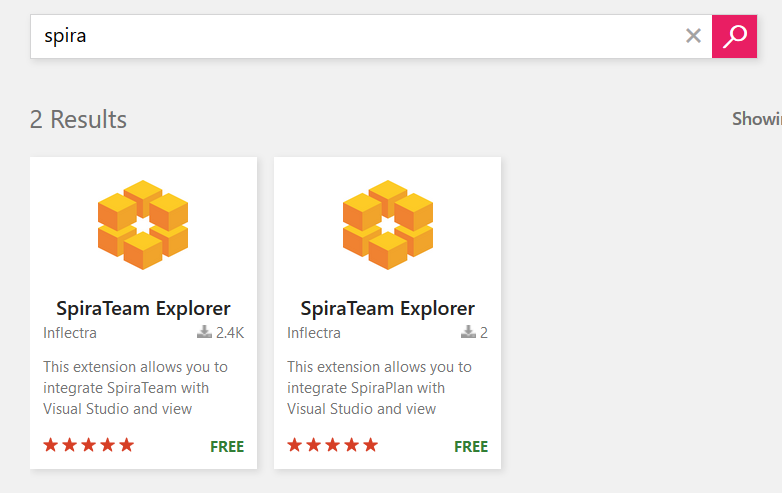
Task: Click the "integrate SpiraTeam" description text
Action: click(x=126, y=388)
